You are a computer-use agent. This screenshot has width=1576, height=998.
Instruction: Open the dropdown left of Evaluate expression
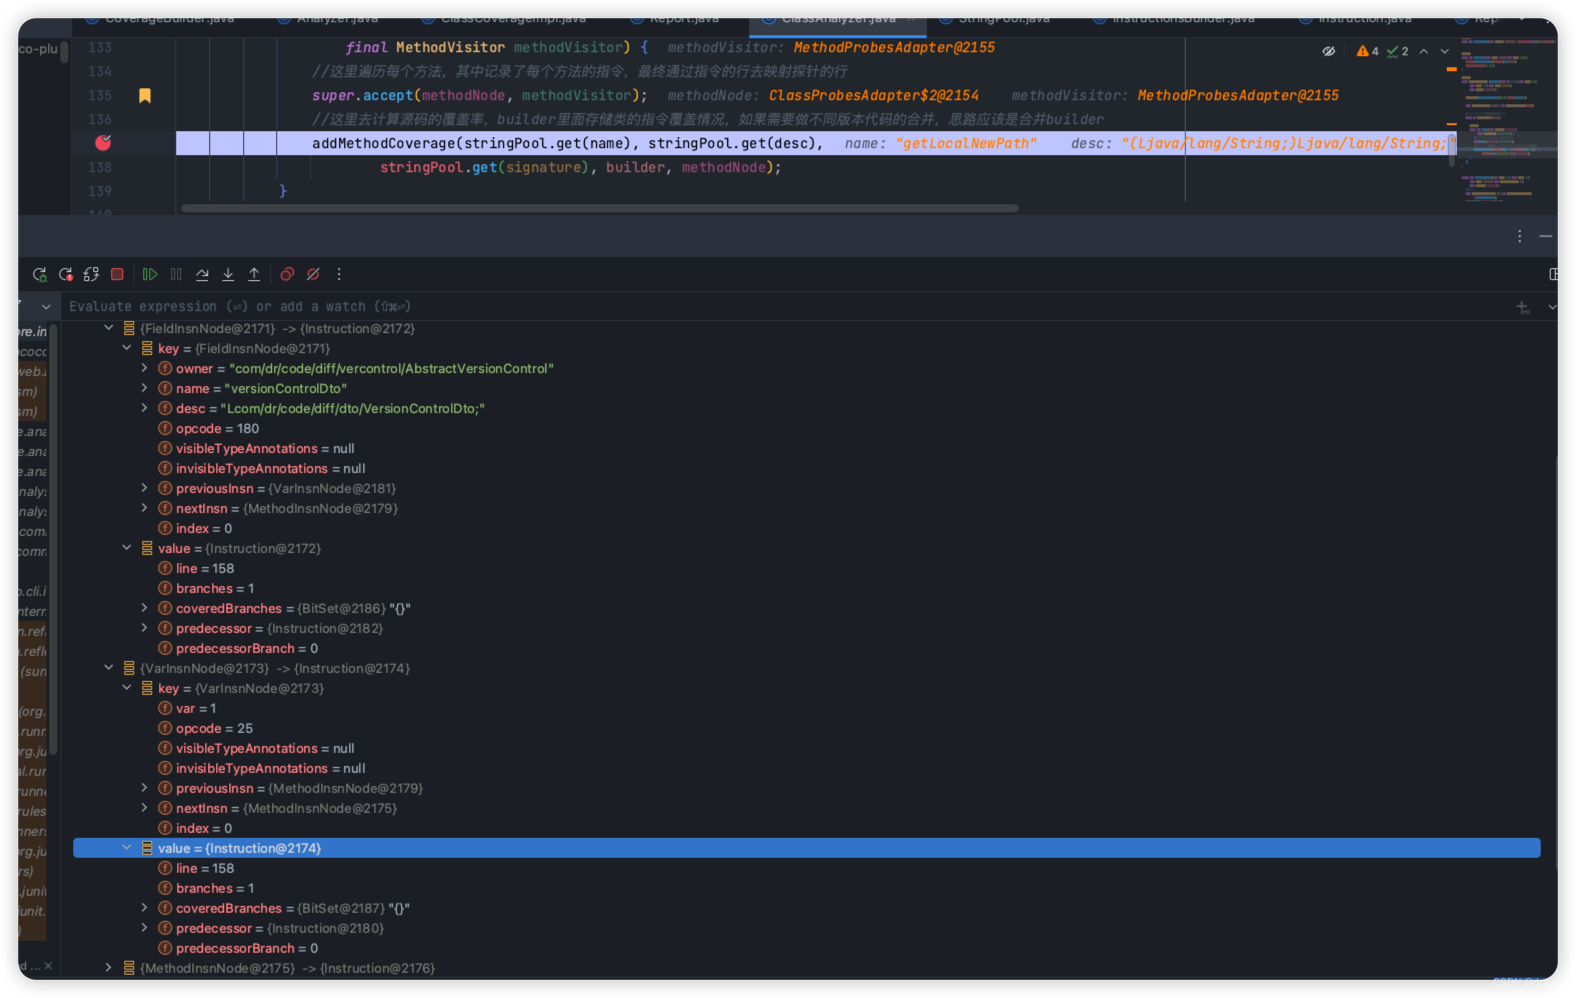[x=46, y=307]
